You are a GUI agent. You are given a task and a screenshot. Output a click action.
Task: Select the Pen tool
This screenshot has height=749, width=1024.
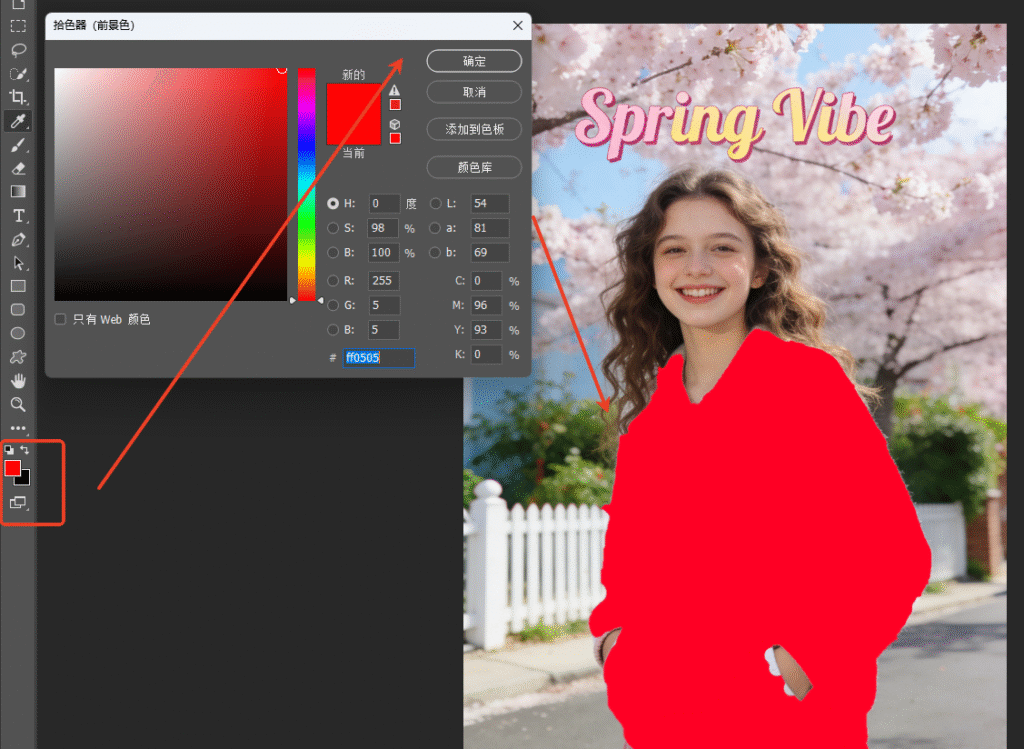pyautogui.click(x=18, y=240)
